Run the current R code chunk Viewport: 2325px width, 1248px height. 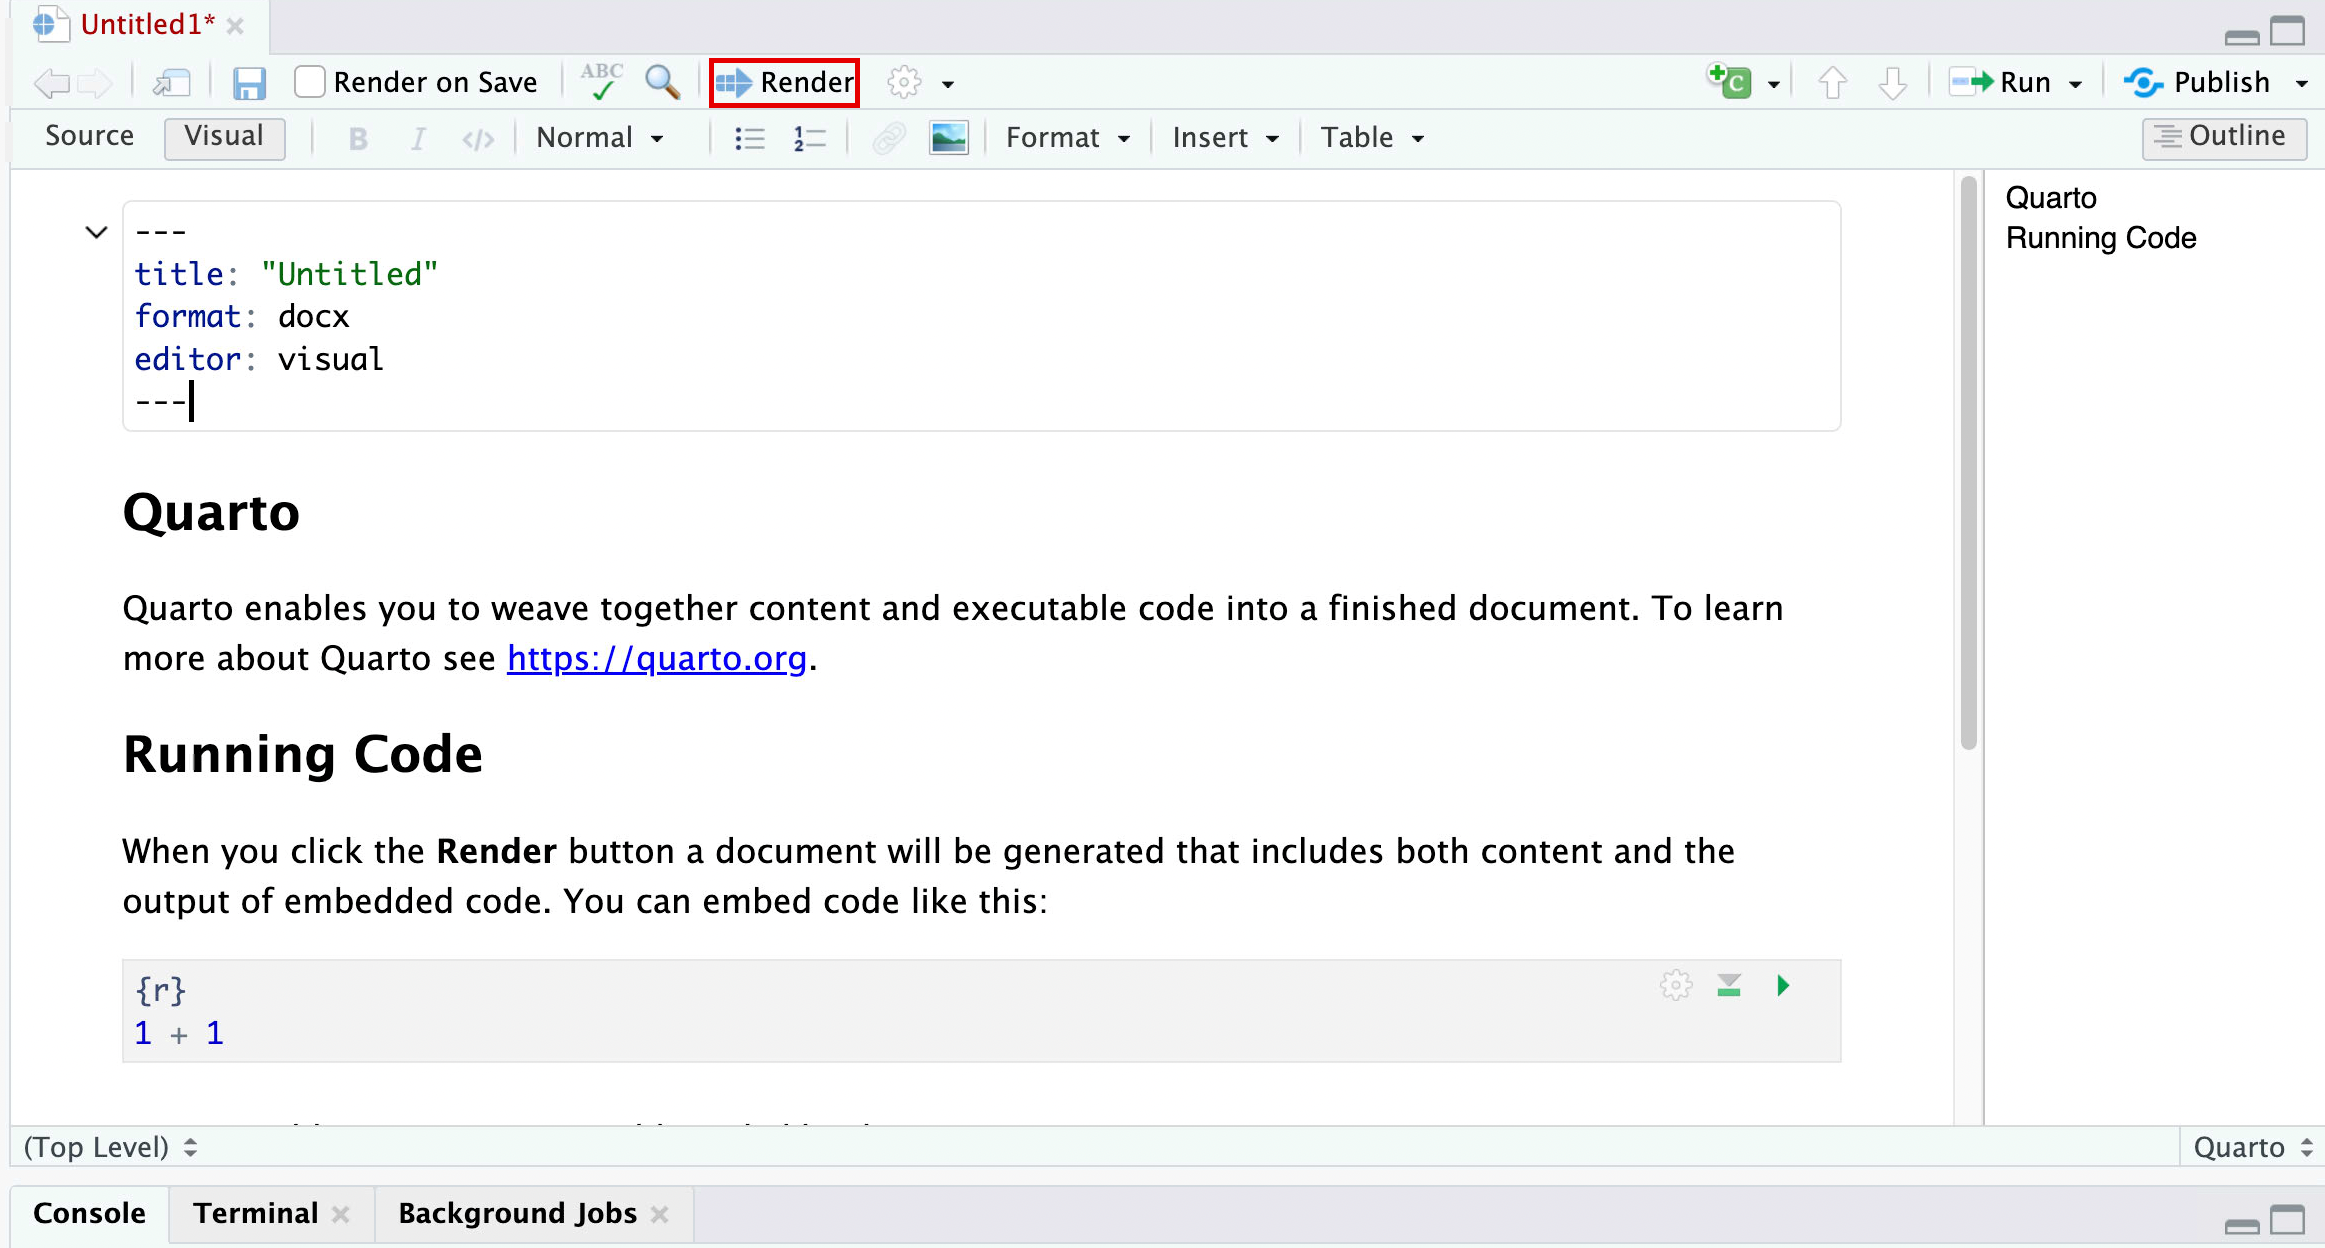point(1783,986)
